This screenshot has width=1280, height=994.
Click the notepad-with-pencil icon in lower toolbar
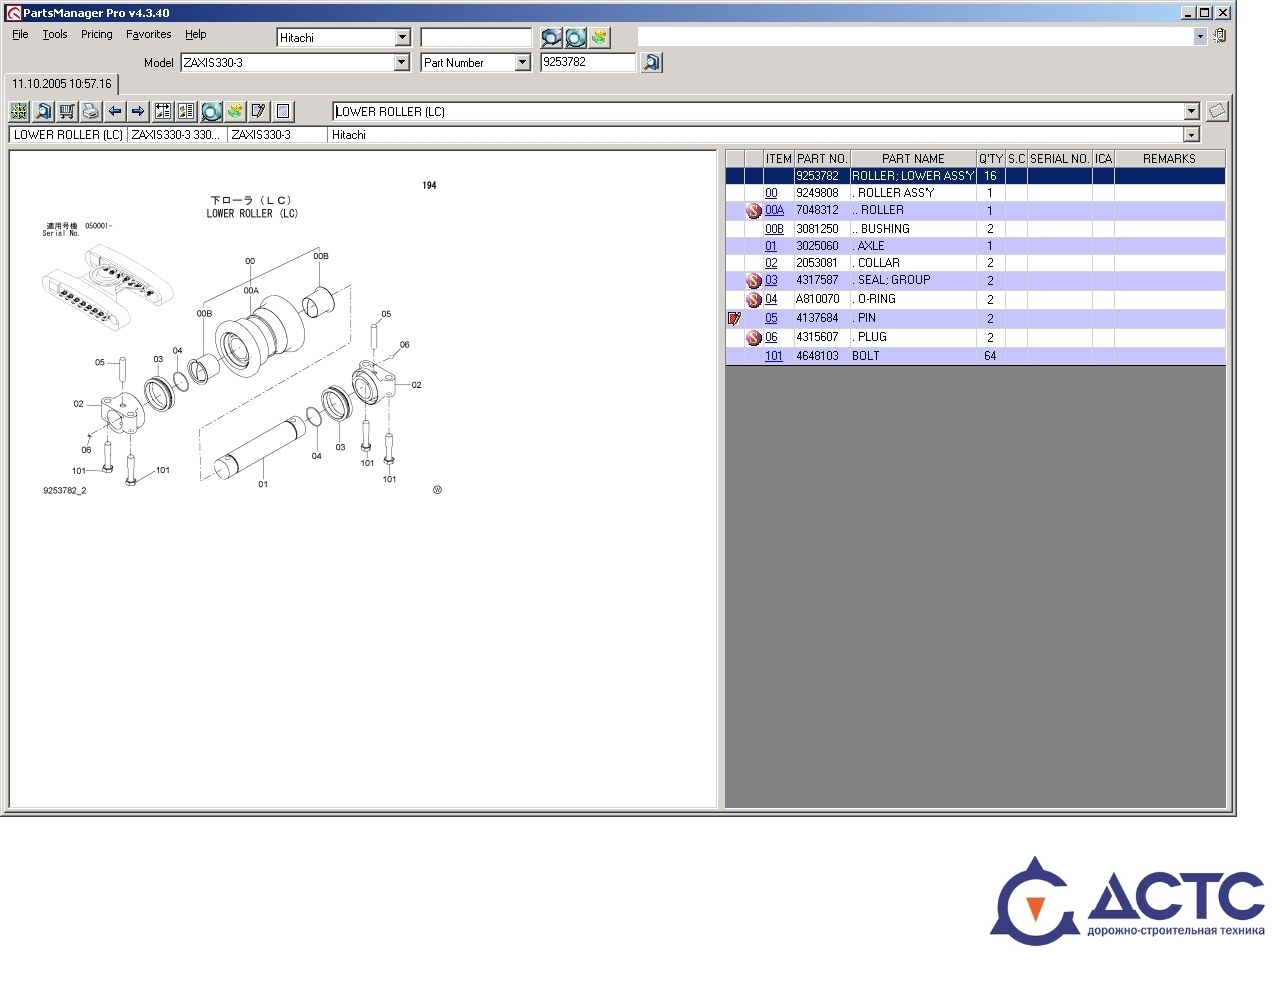[259, 111]
